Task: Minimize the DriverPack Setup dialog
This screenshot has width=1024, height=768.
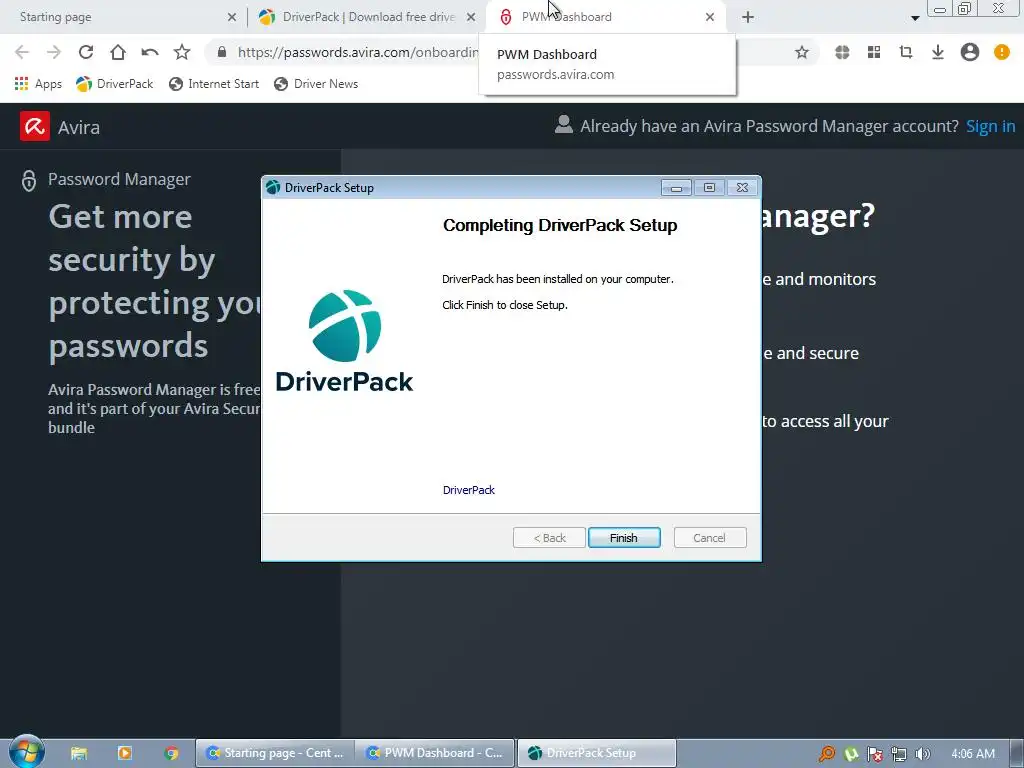Action: pos(677,188)
